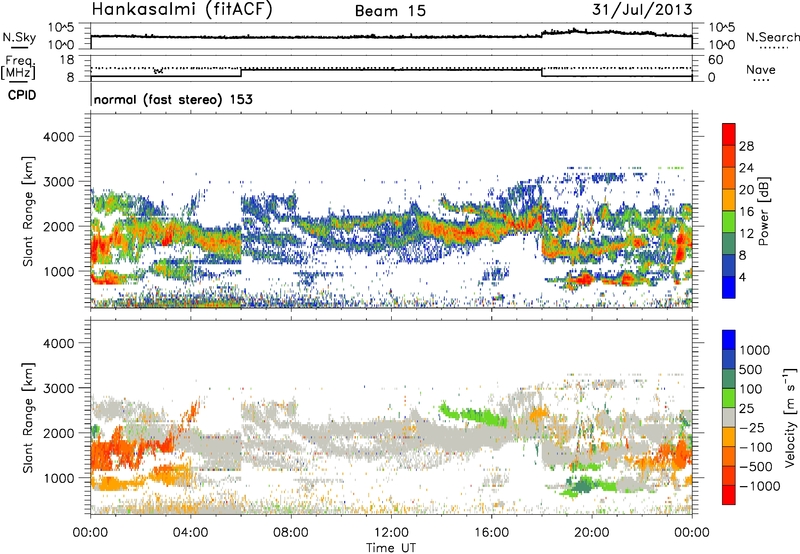
Task: Click the 24 dB colorbar value
Action: [746, 168]
